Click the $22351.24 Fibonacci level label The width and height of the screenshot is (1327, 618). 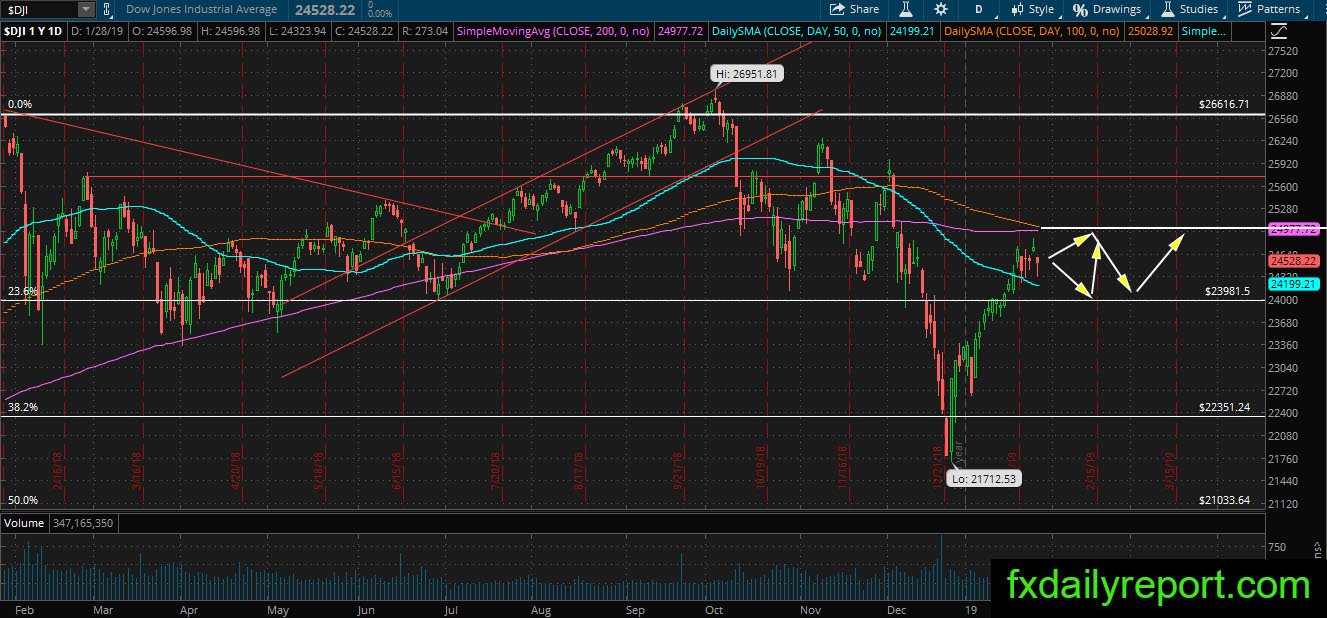(x=1224, y=407)
